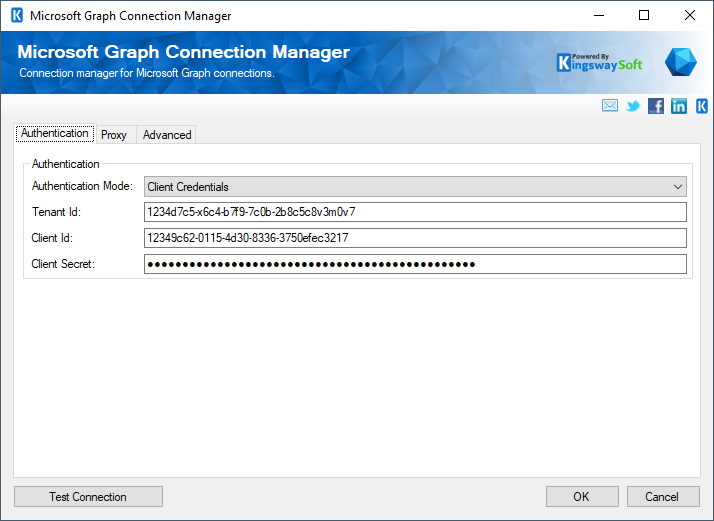Image resolution: width=714 pixels, height=521 pixels.
Task: Click the Client Secret label
Action: click(x=63, y=264)
